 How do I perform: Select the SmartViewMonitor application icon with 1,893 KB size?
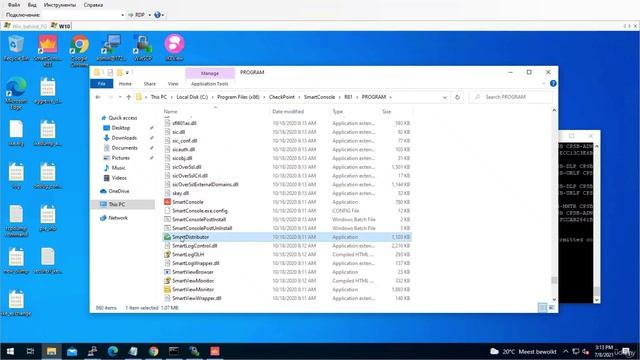(x=167, y=289)
